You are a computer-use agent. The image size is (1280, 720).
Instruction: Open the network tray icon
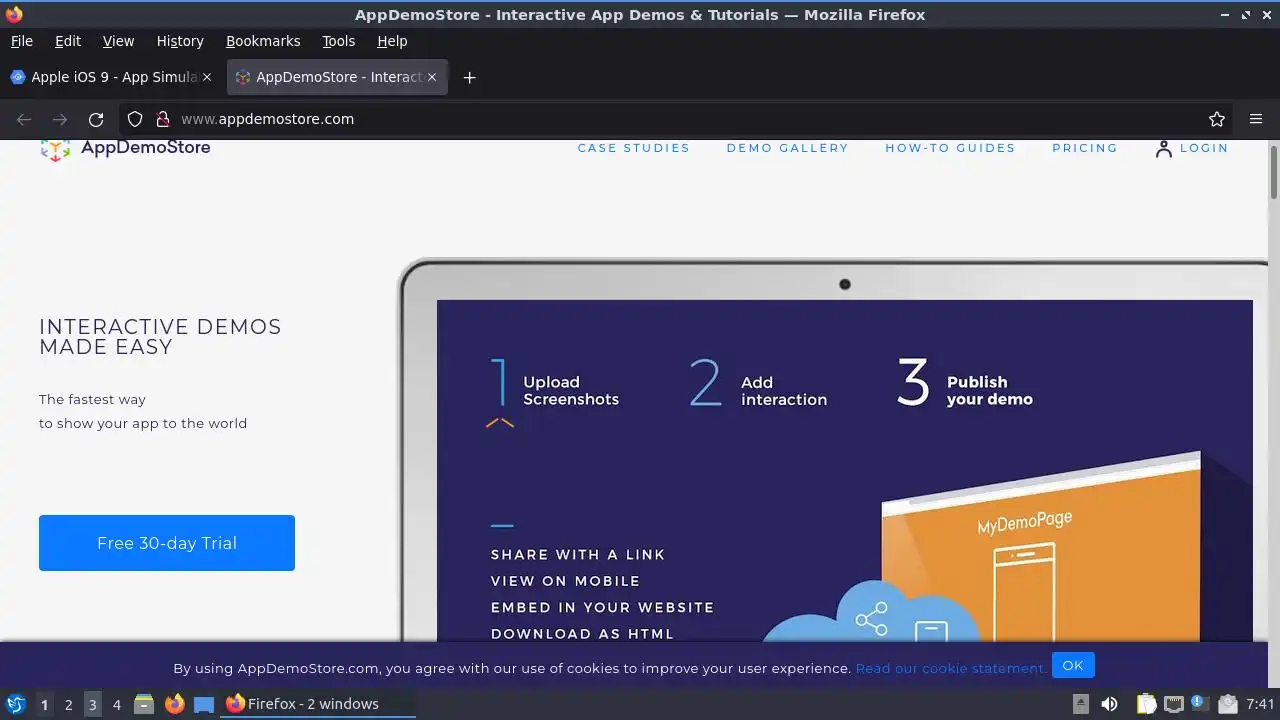(1174, 704)
